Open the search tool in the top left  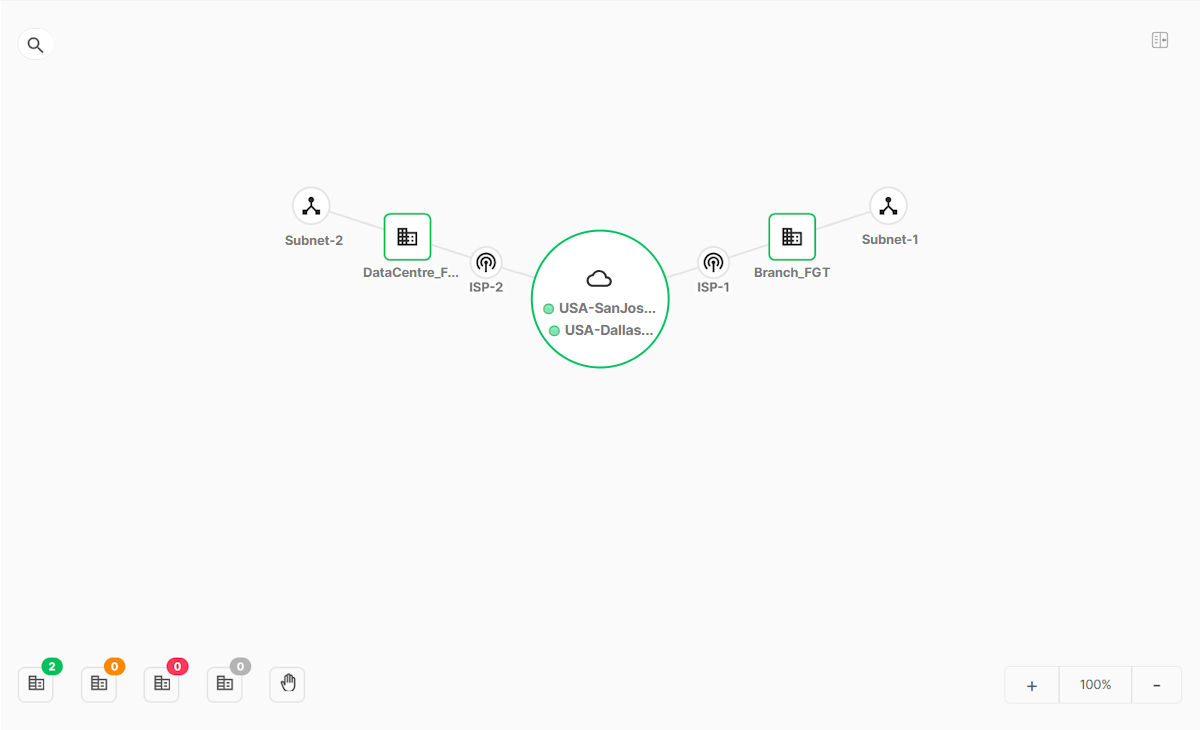35,44
